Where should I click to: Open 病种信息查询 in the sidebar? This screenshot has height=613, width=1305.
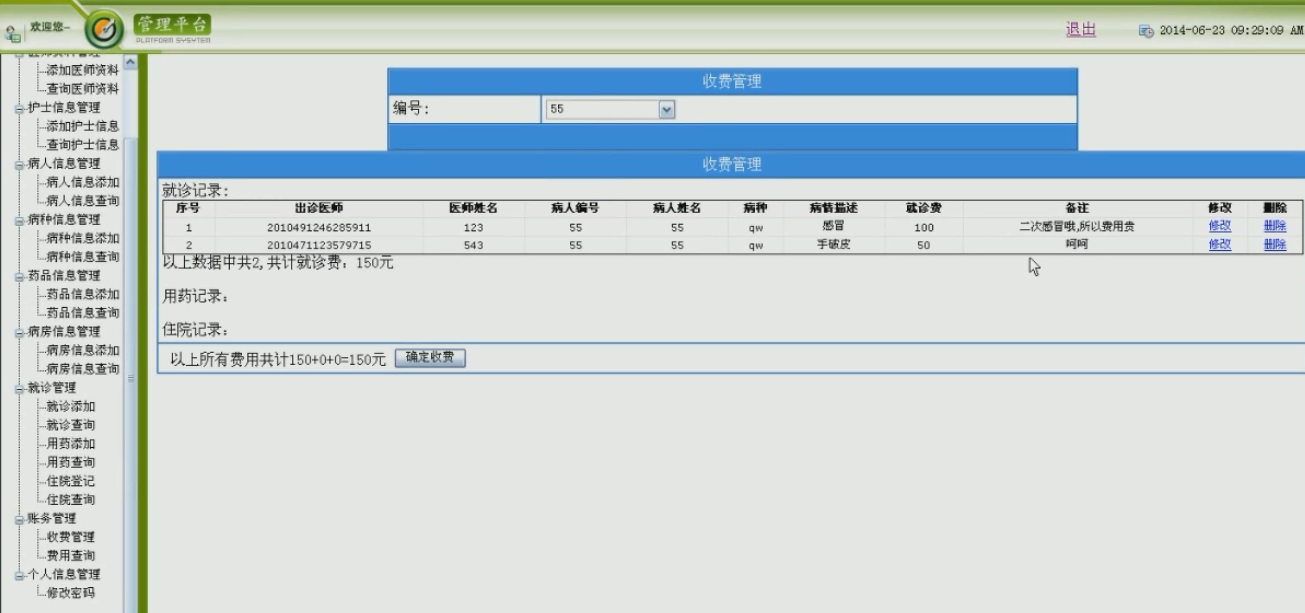[x=83, y=257]
